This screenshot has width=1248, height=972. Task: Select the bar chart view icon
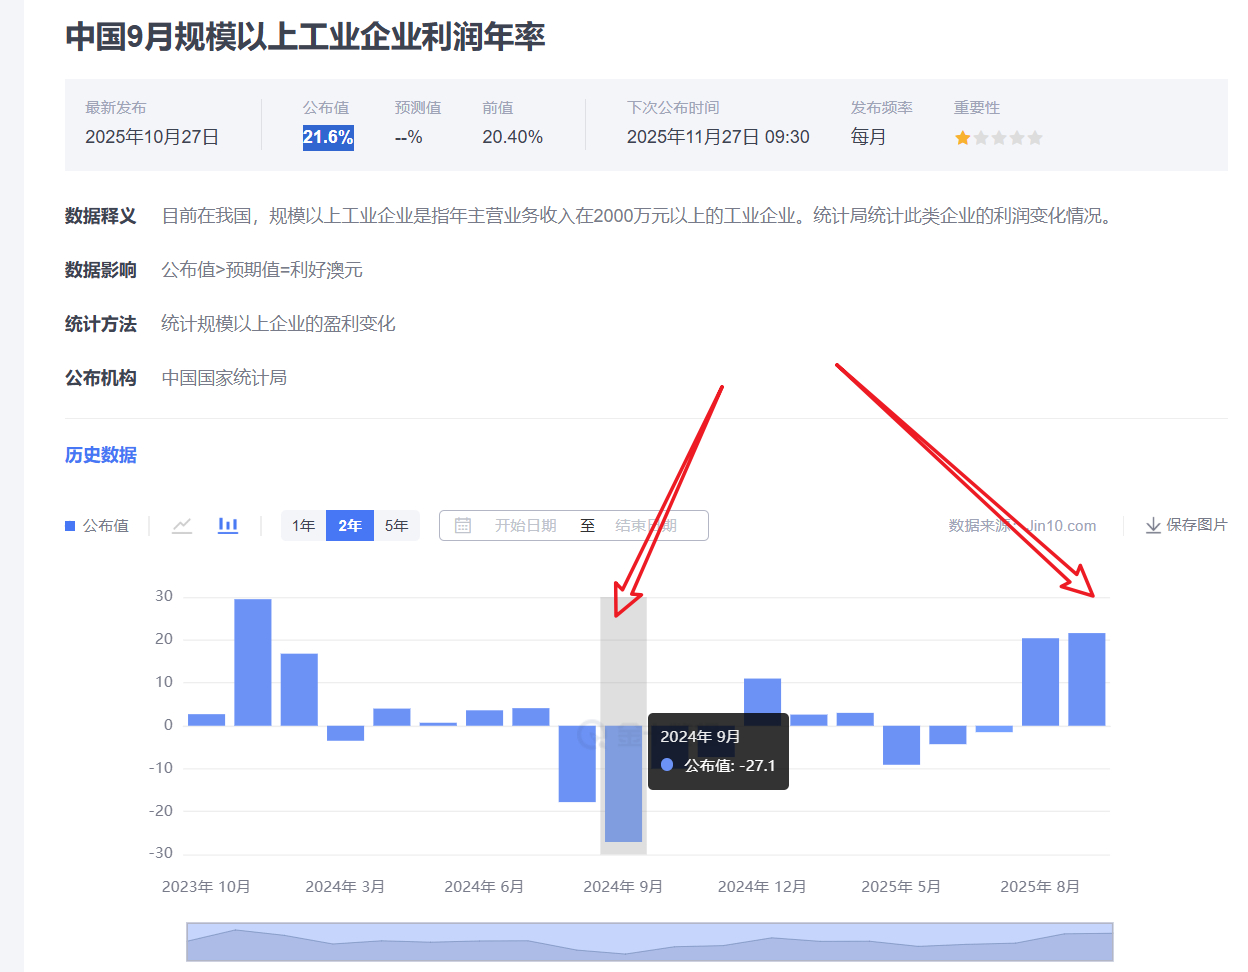[x=227, y=524]
